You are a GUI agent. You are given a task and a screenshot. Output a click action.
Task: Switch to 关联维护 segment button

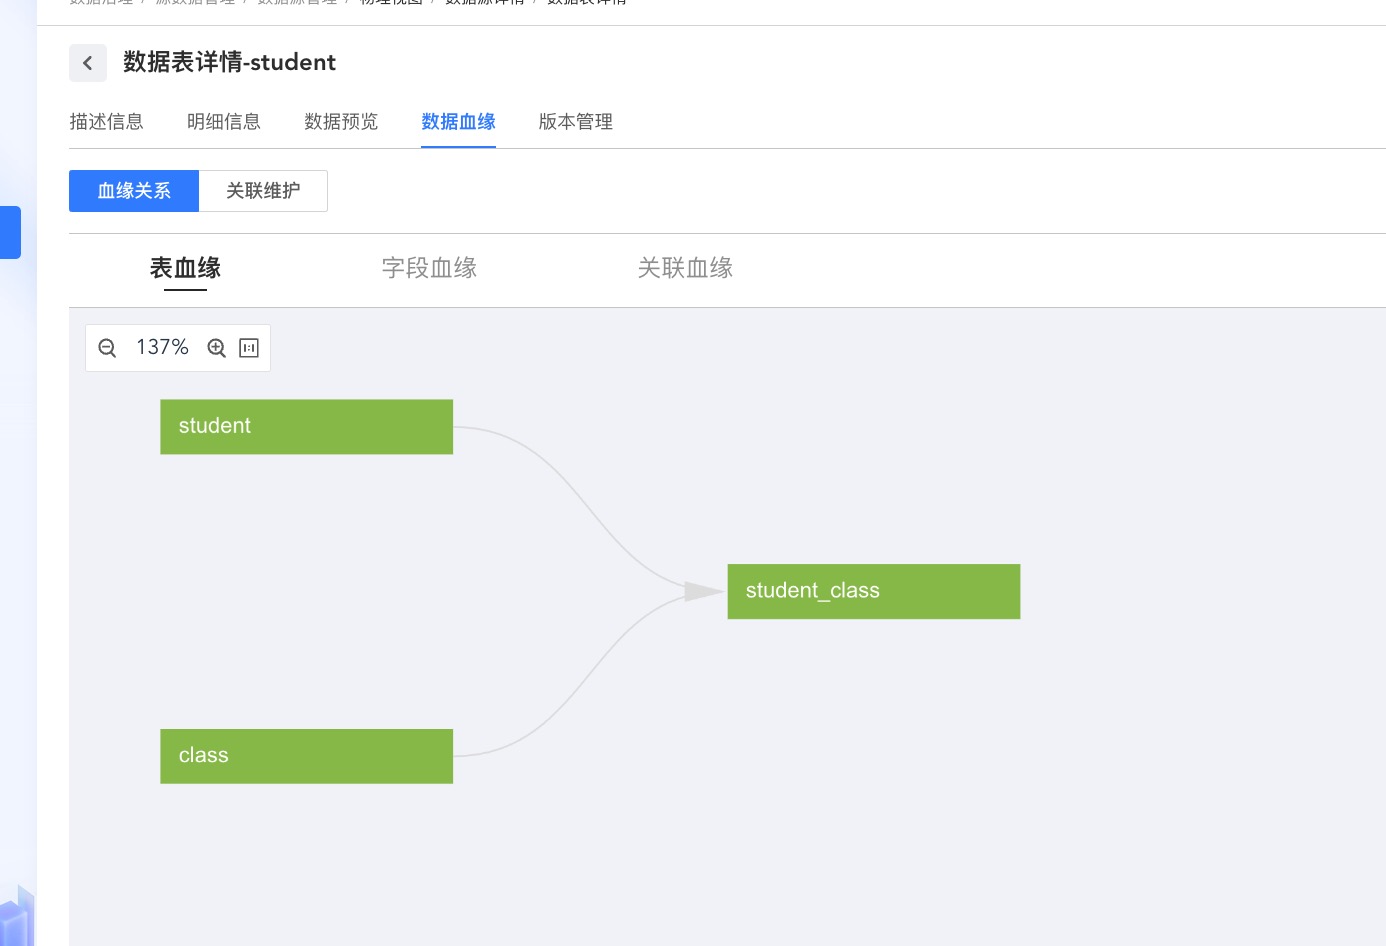(263, 191)
